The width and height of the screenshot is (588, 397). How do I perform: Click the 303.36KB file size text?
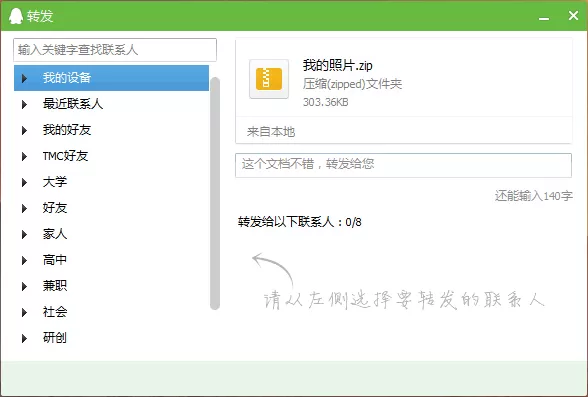pyautogui.click(x=326, y=102)
